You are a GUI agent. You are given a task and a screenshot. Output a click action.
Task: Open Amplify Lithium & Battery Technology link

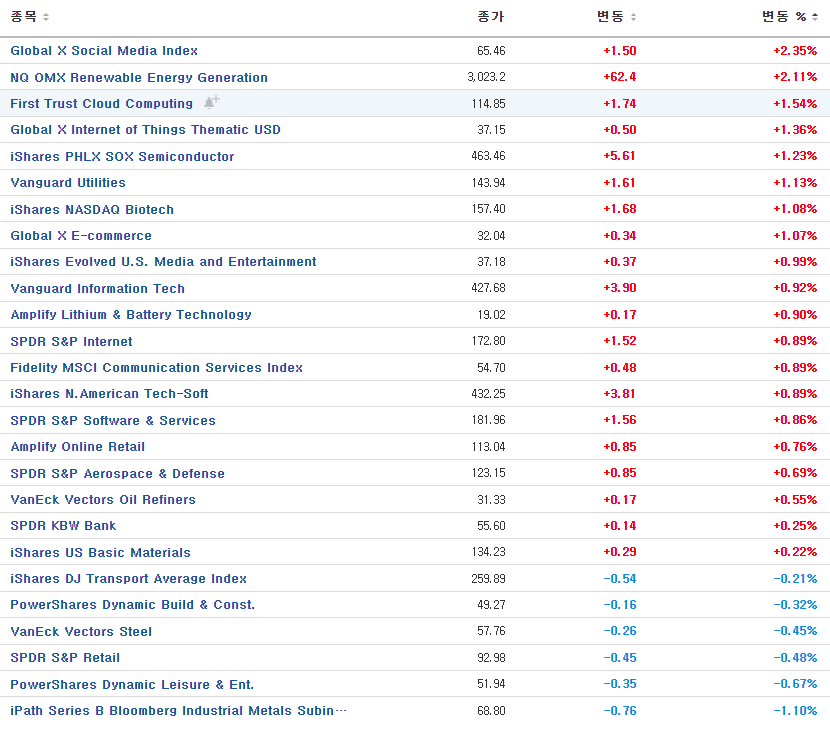(131, 314)
